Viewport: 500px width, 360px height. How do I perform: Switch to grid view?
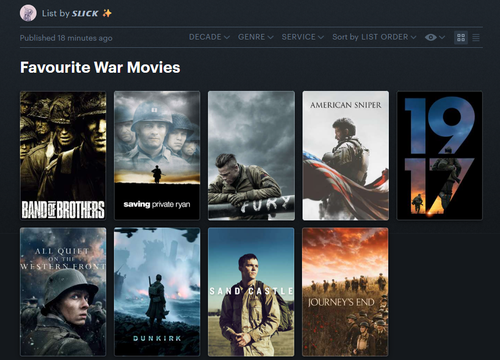click(x=461, y=38)
